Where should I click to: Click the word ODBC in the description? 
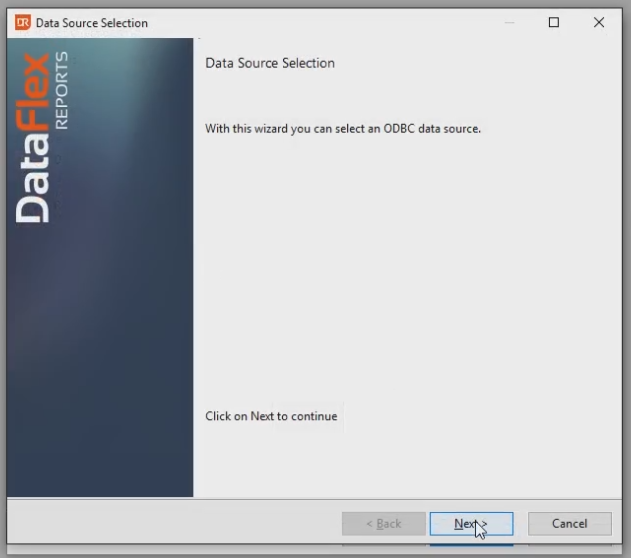pyautogui.click(x=397, y=129)
